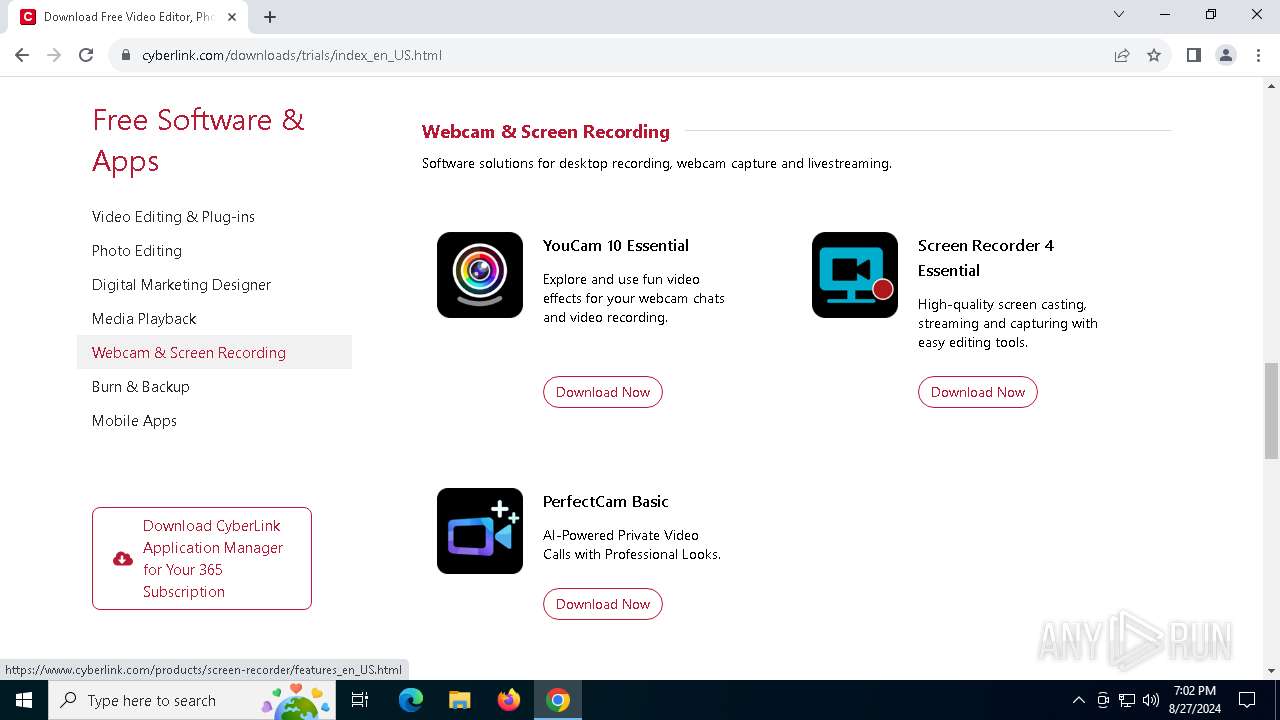This screenshot has height=720, width=1280.
Task: Bookmark this page with the star icon
Action: pyautogui.click(x=1154, y=55)
